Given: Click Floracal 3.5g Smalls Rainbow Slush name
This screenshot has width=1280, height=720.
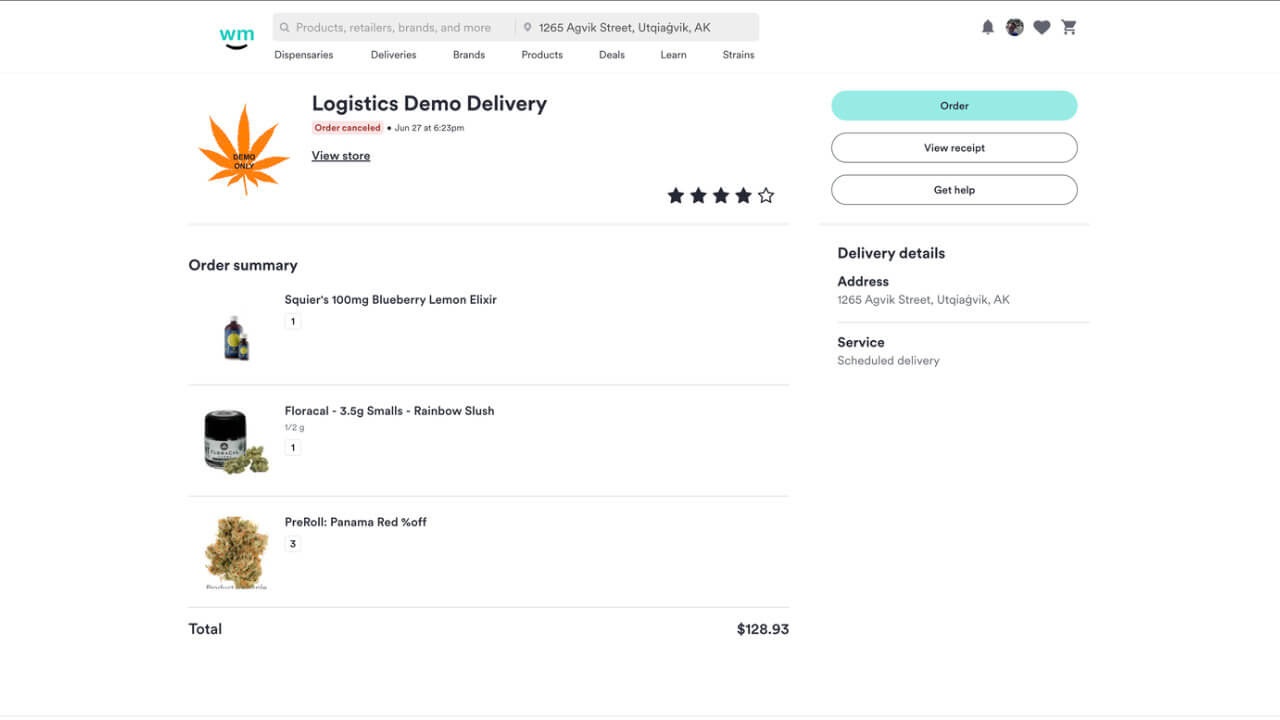Looking at the screenshot, I should pyautogui.click(x=389, y=411).
